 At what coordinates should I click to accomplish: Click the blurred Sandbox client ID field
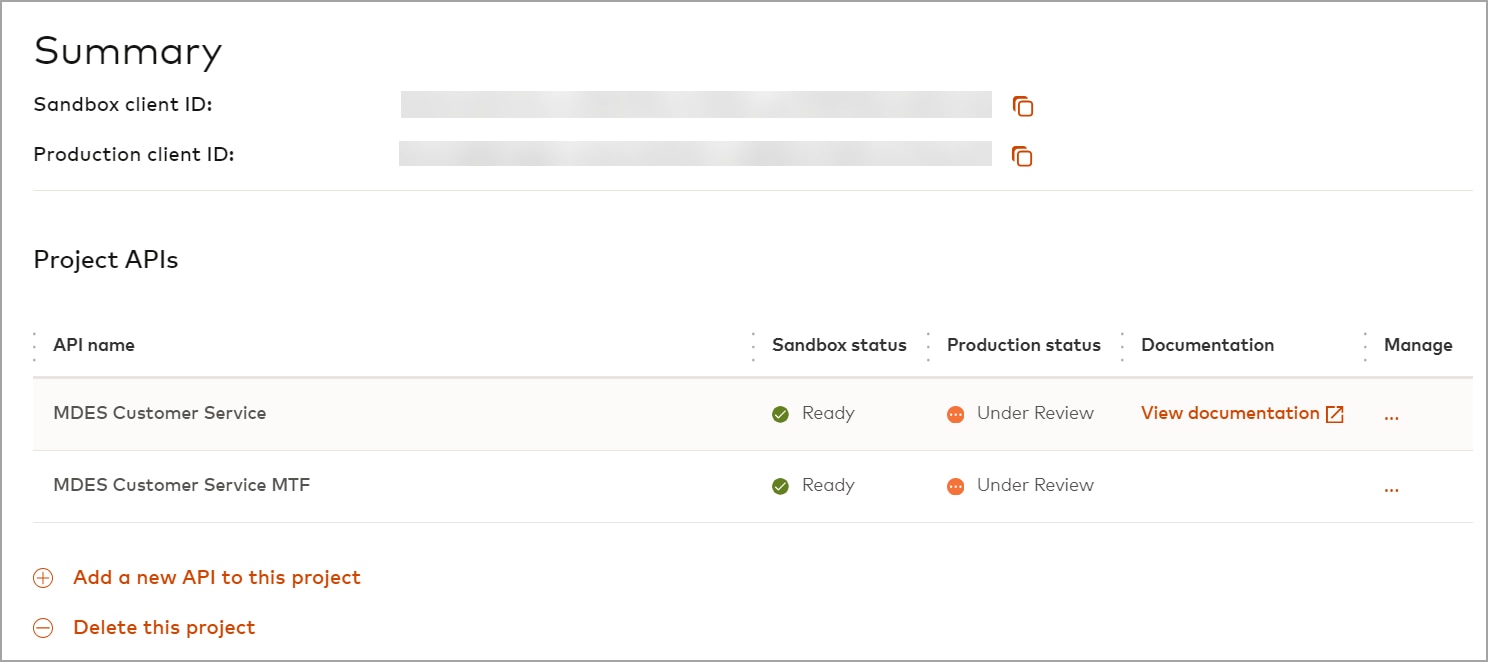pos(696,105)
